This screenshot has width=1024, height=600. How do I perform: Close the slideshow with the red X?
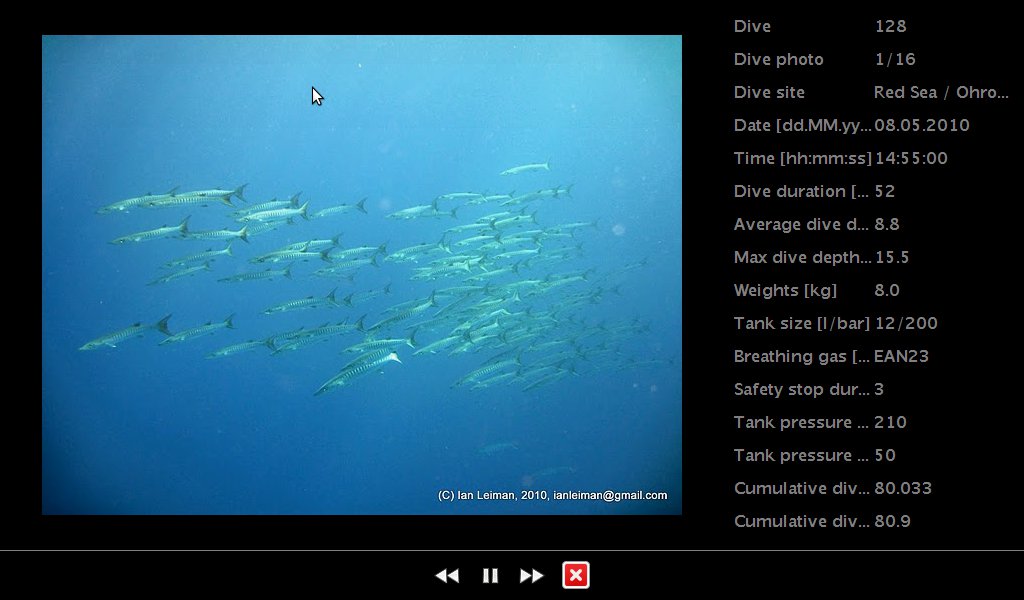576,575
